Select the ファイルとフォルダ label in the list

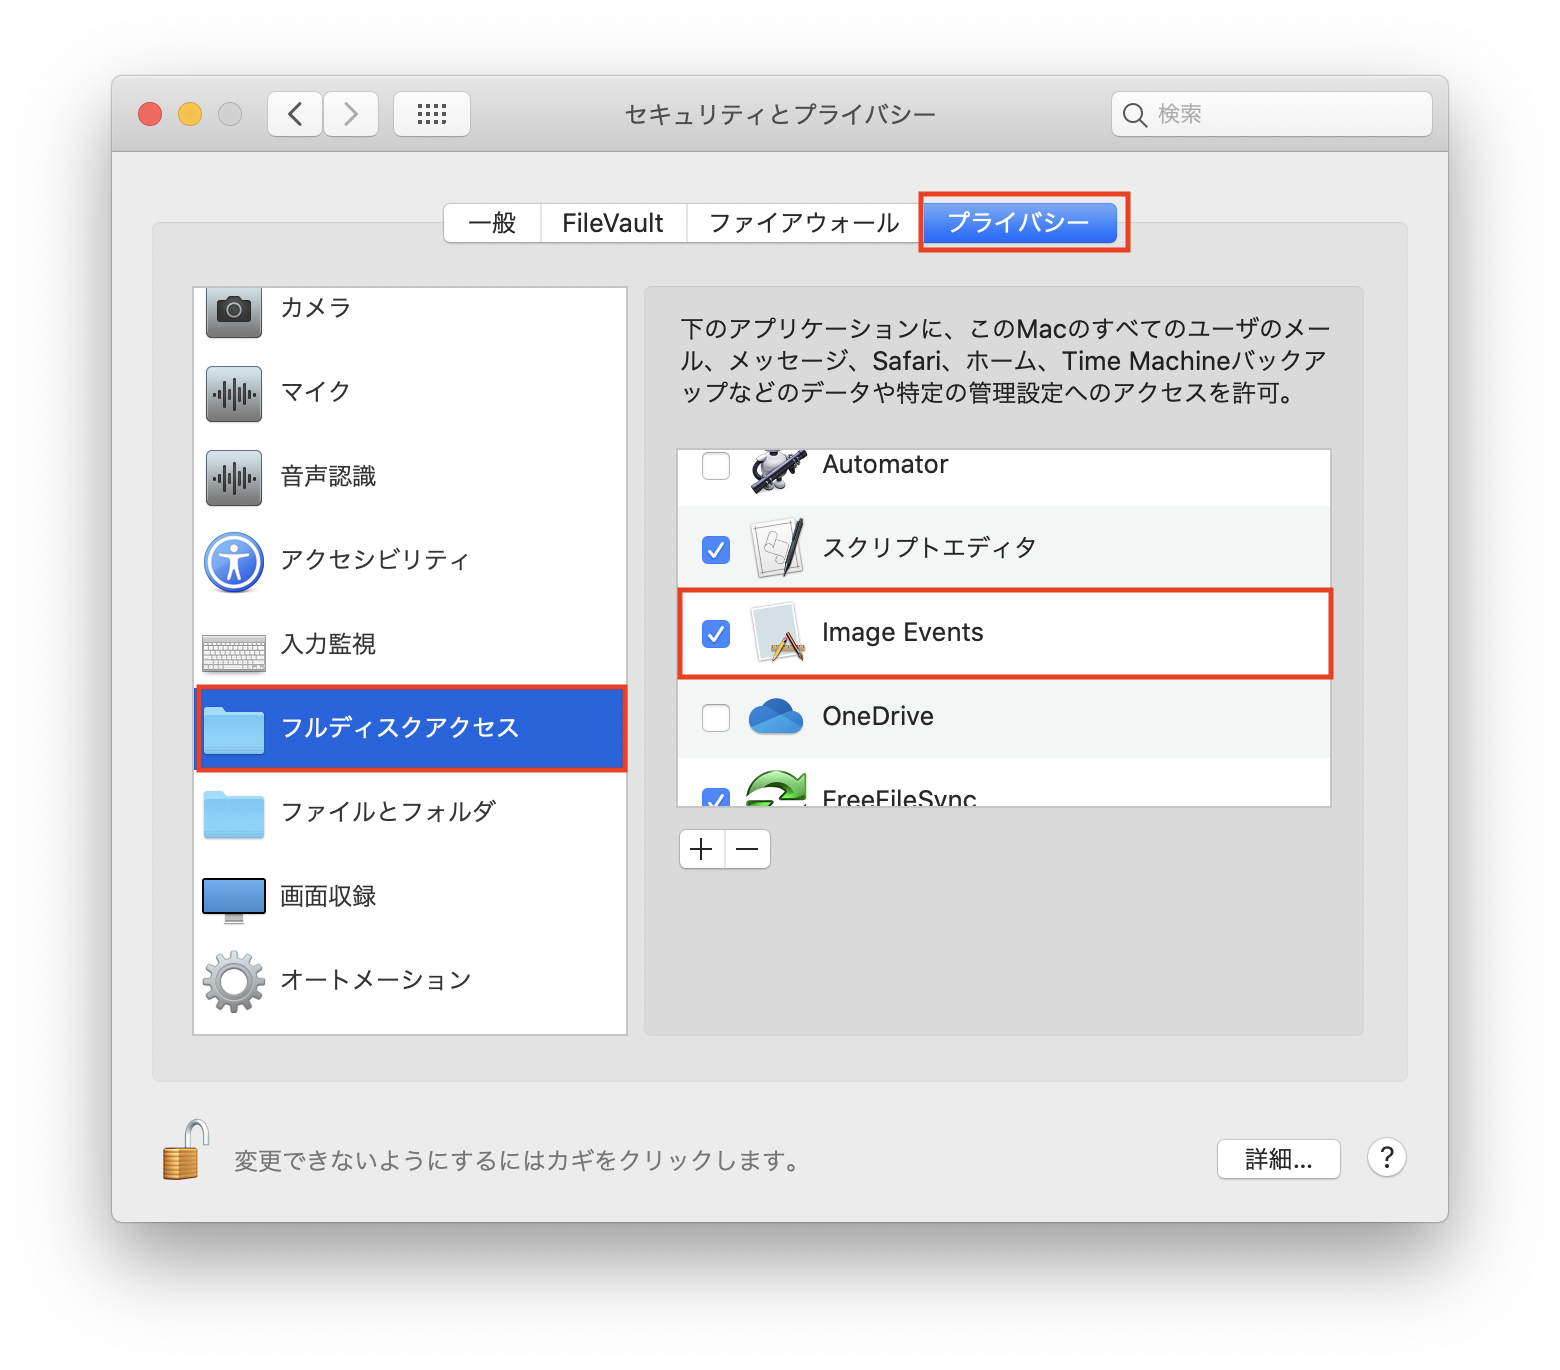click(388, 812)
